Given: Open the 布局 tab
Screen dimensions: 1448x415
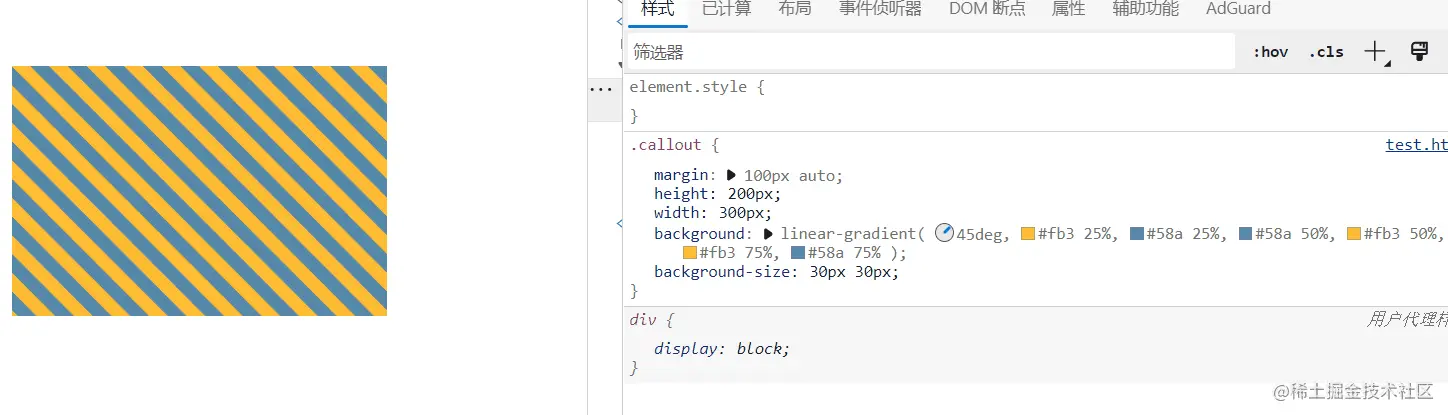Looking at the screenshot, I should (x=794, y=9).
